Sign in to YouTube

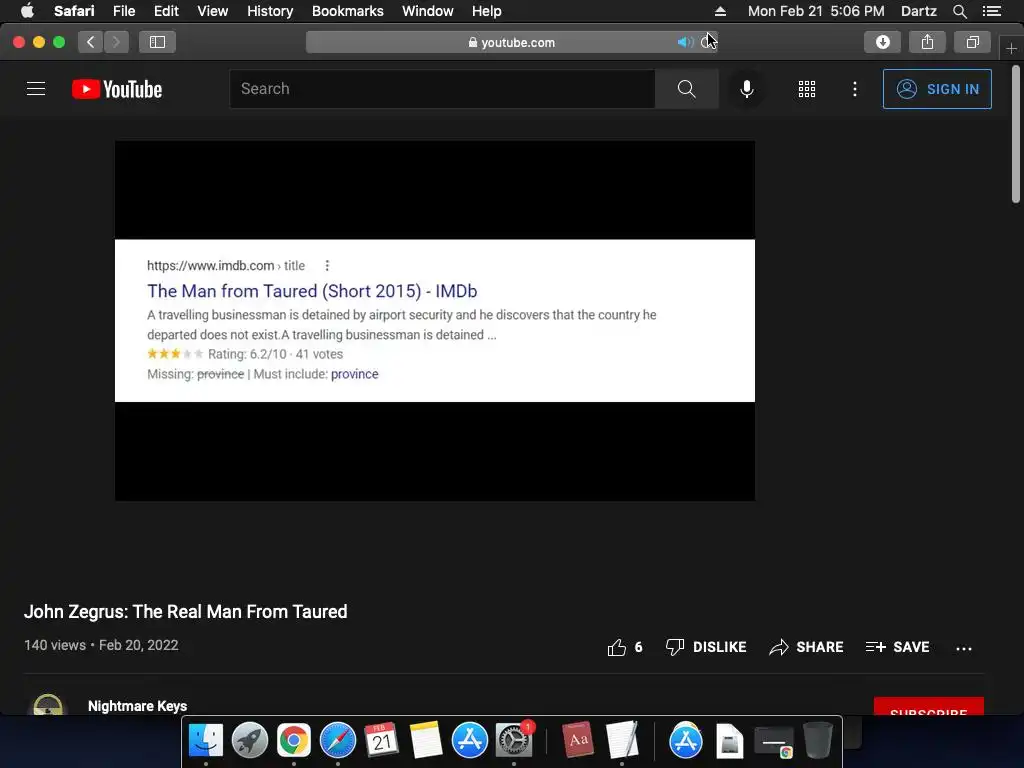[936, 89]
